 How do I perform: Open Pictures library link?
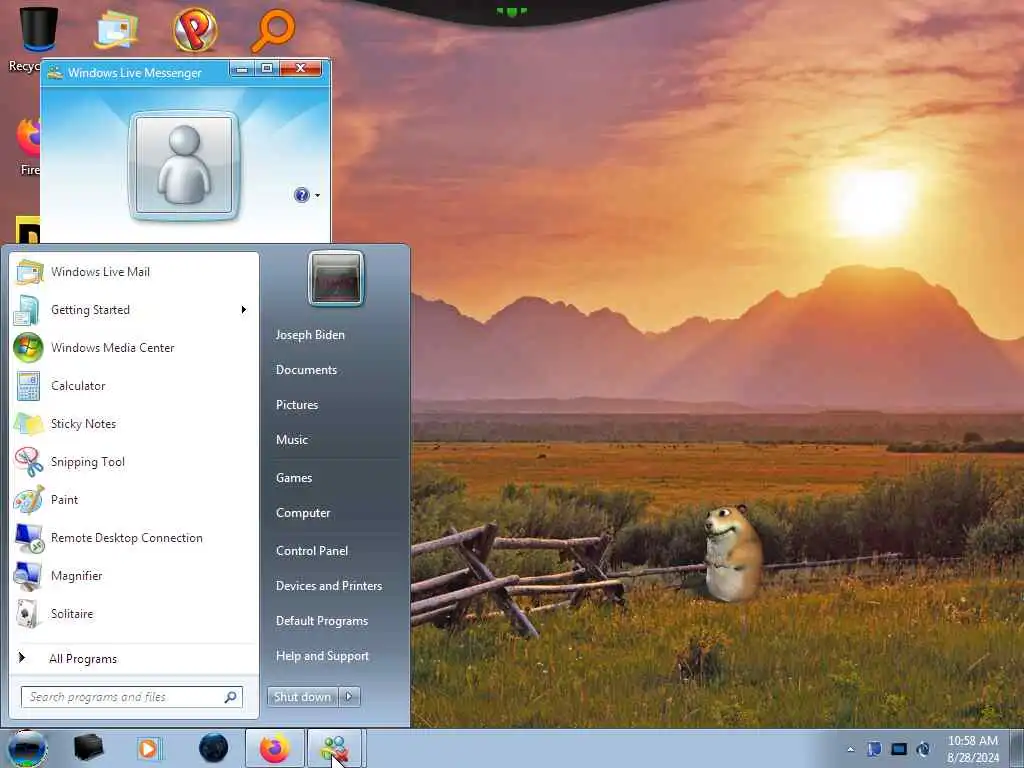tap(297, 405)
